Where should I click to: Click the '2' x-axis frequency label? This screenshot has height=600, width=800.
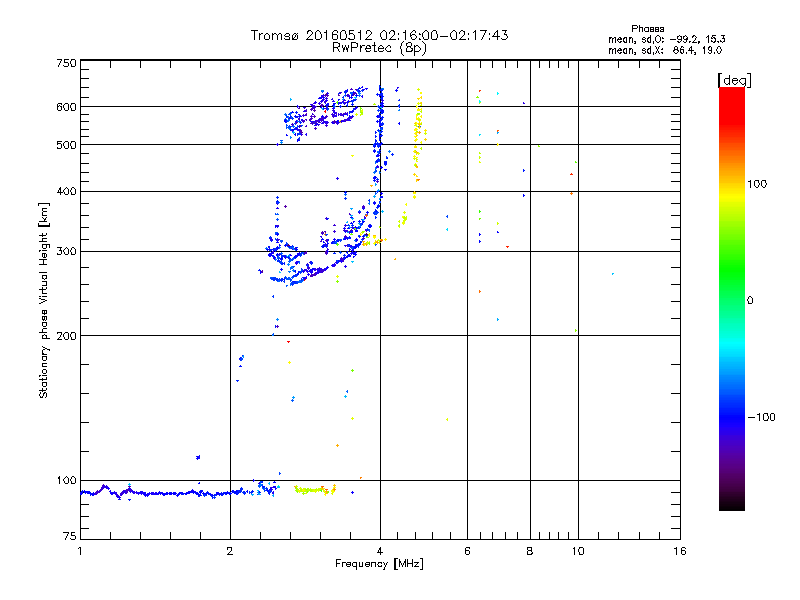(x=230, y=551)
